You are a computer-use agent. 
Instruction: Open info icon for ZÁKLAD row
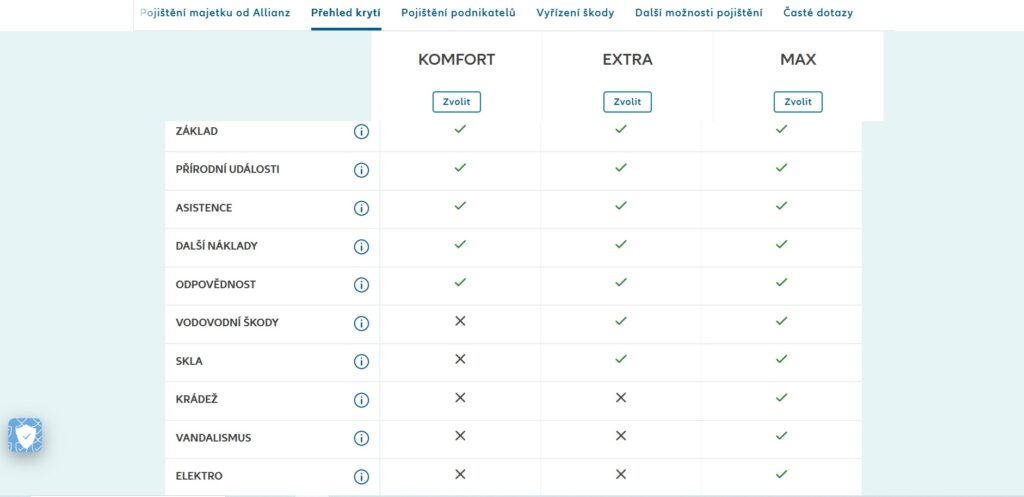361,132
